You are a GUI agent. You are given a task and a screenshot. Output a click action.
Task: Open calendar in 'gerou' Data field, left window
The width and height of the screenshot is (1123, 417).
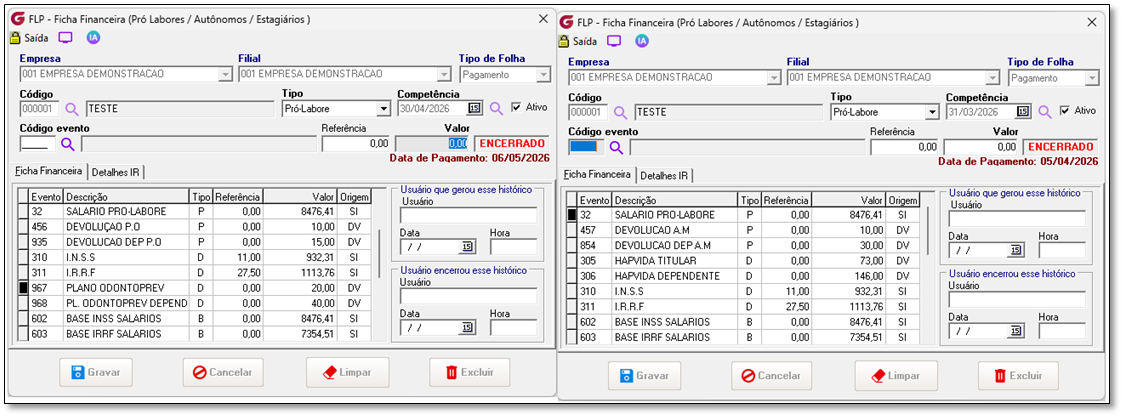coord(466,247)
